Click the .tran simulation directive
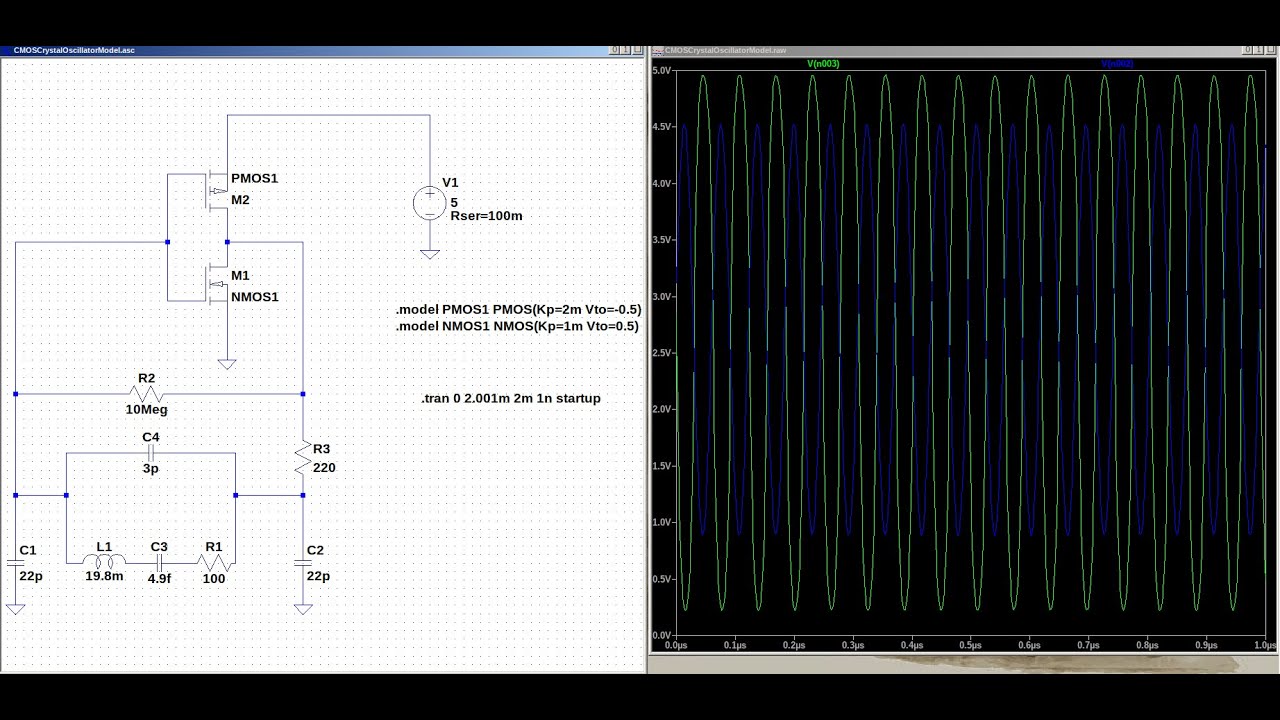1280x720 pixels. tap(511, 398)
